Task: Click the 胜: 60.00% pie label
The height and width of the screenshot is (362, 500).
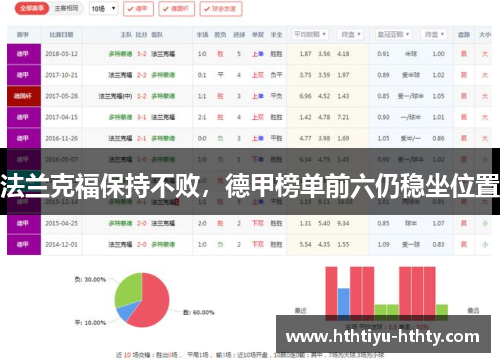Action: click(199, 312)
